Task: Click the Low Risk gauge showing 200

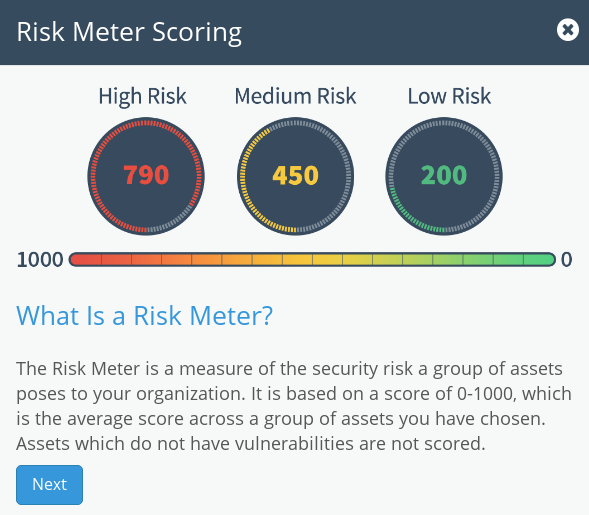Action: 444,176
